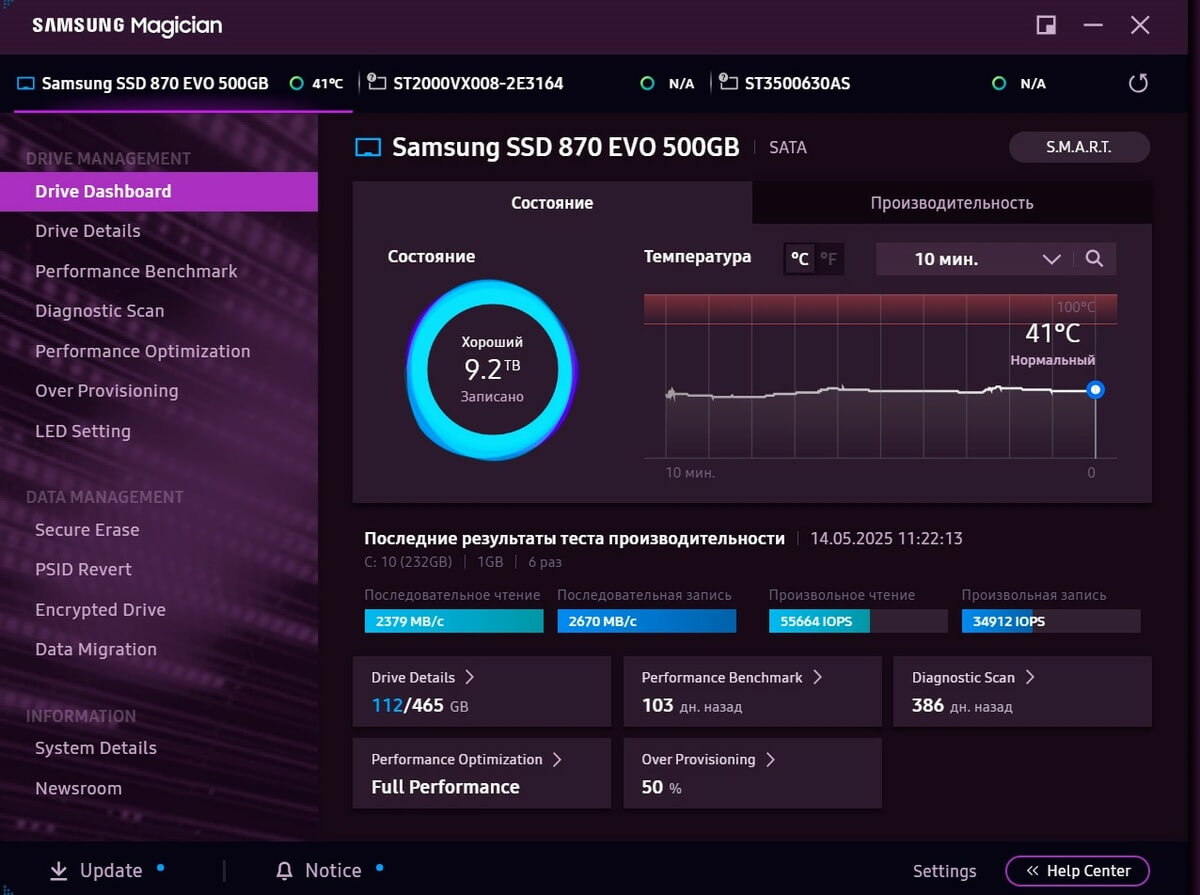Click the blue temperature graph marker
Screen dimensions: 1200x895
[1095, 390]
